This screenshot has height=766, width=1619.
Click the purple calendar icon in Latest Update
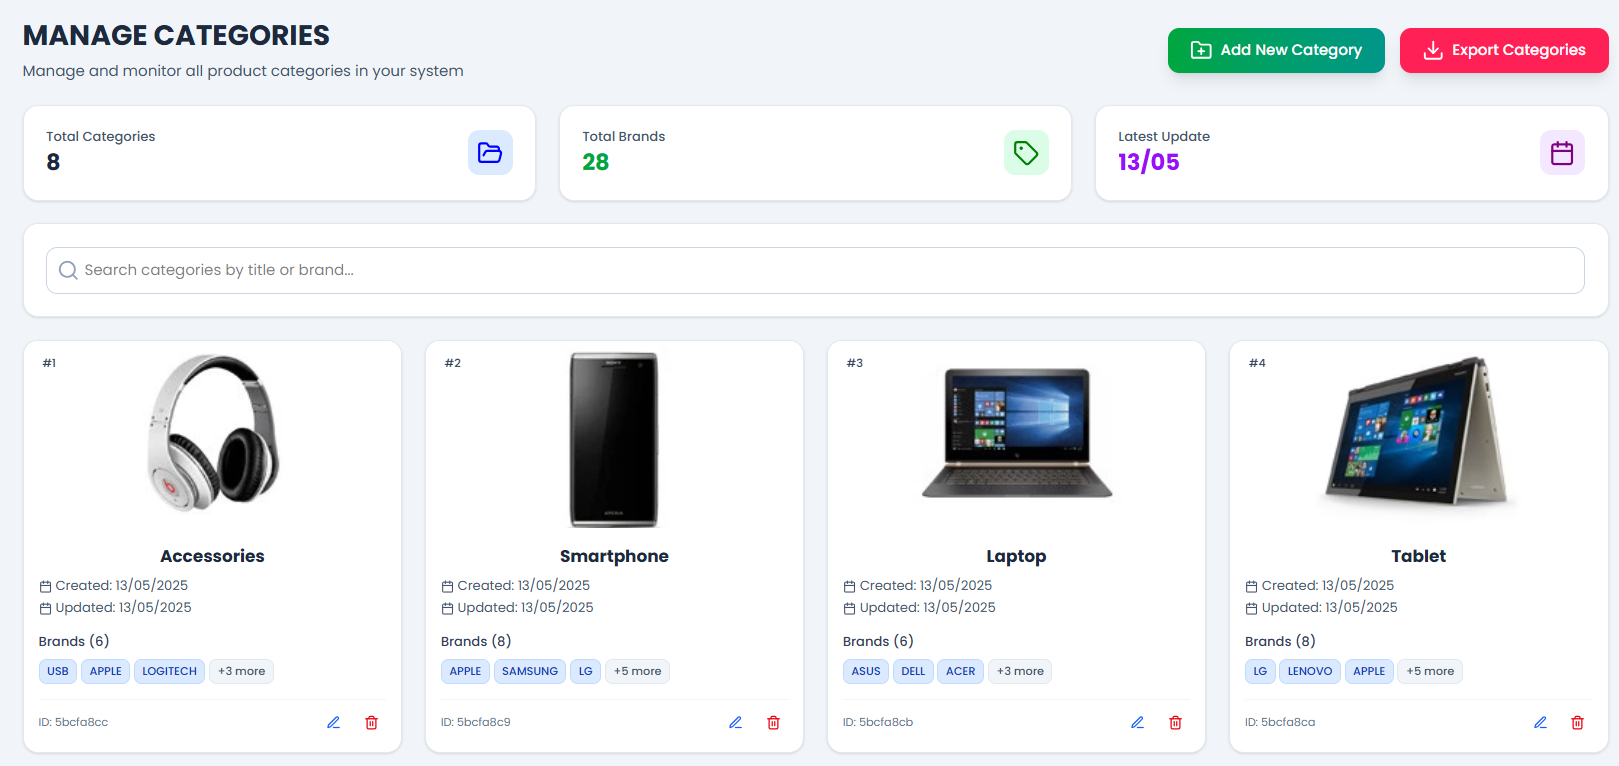pos(1562,153)
